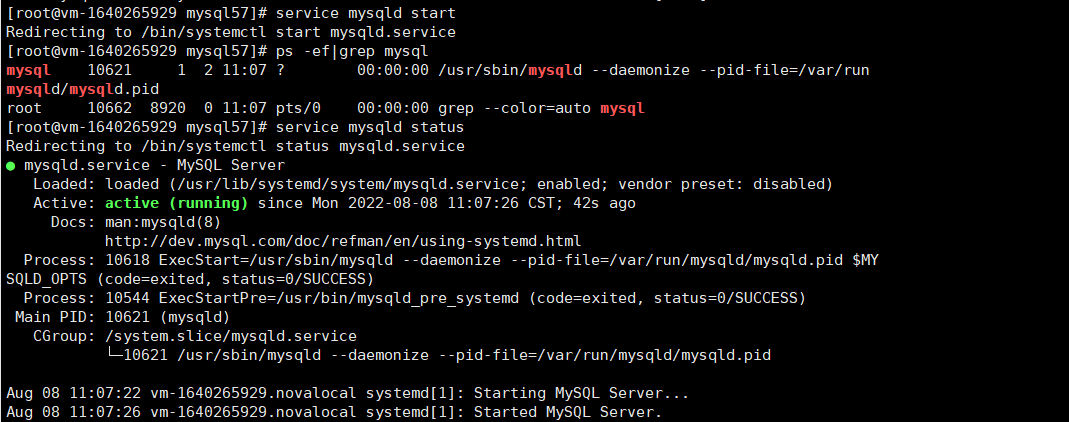Image resolution: width=1069 pixels, height=422 pixels.
Task: Click the CGroup path /system.slice/mysqld.service
Action: coord(230,336)
